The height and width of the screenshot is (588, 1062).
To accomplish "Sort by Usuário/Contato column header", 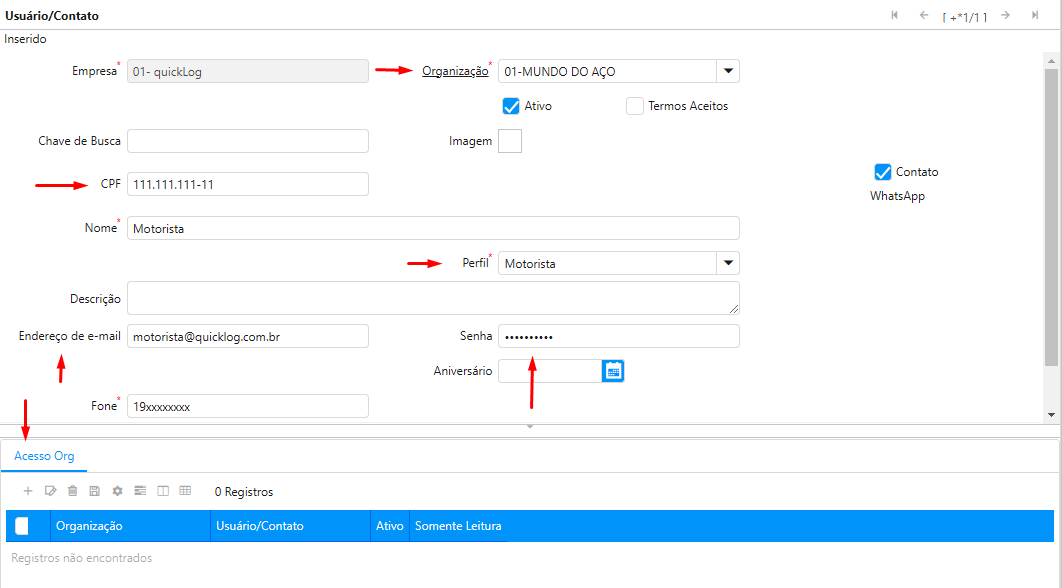I will [x=260, y=526].
